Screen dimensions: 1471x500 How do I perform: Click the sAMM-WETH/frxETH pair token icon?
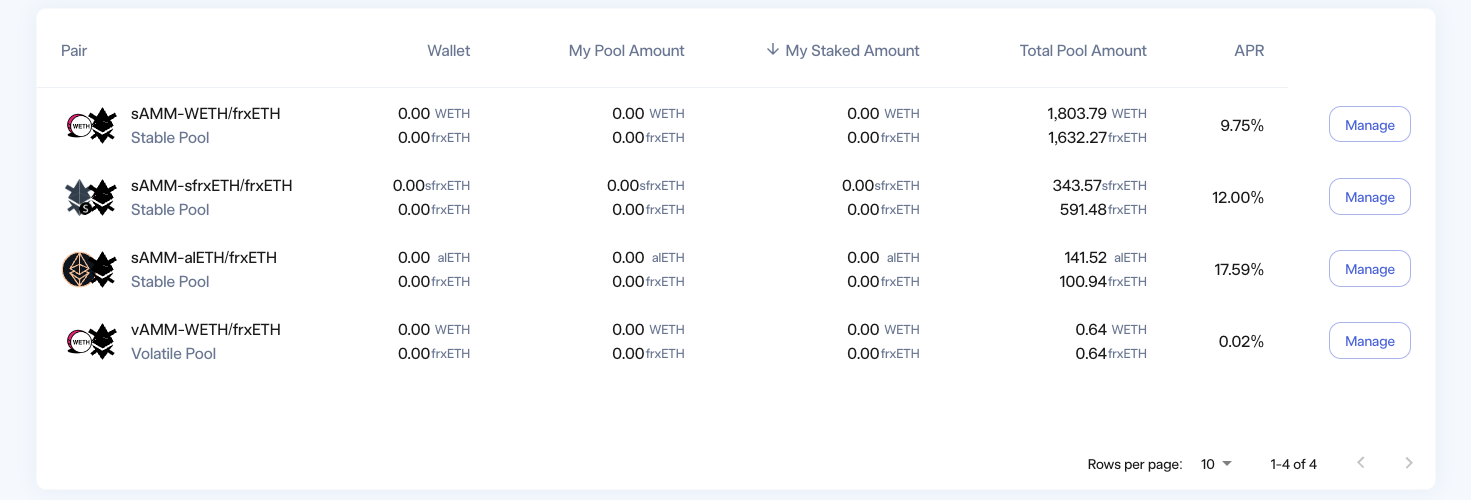click(91, 126)
